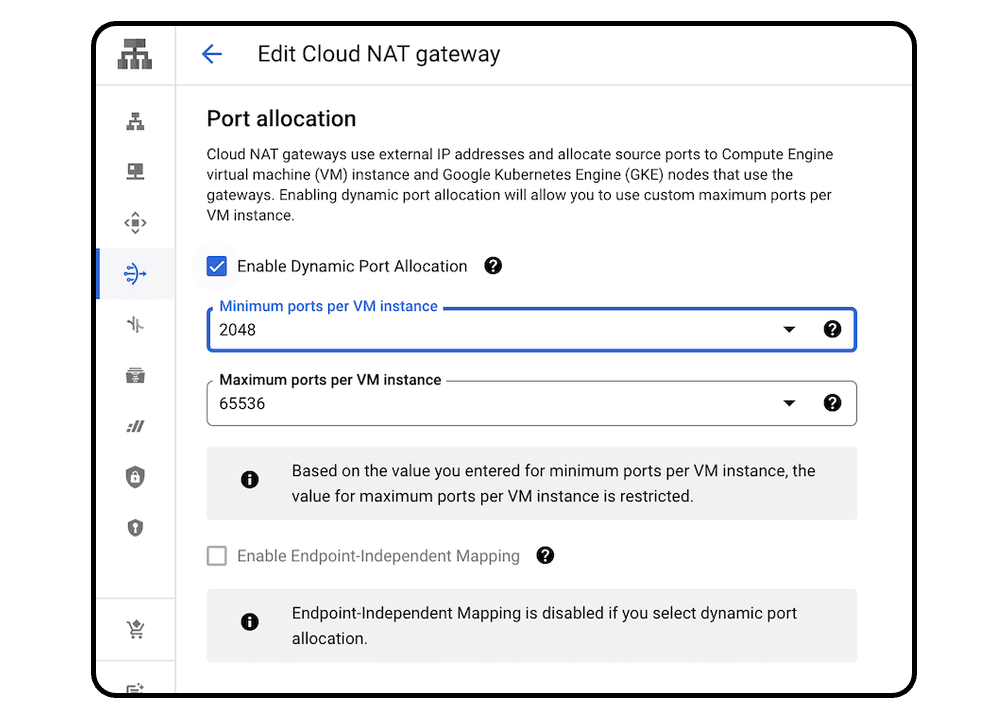Open the firewall-style box sidebar icon
Image resolution: width=1008 pixels, height=720 pixels.
click(135, 375)
